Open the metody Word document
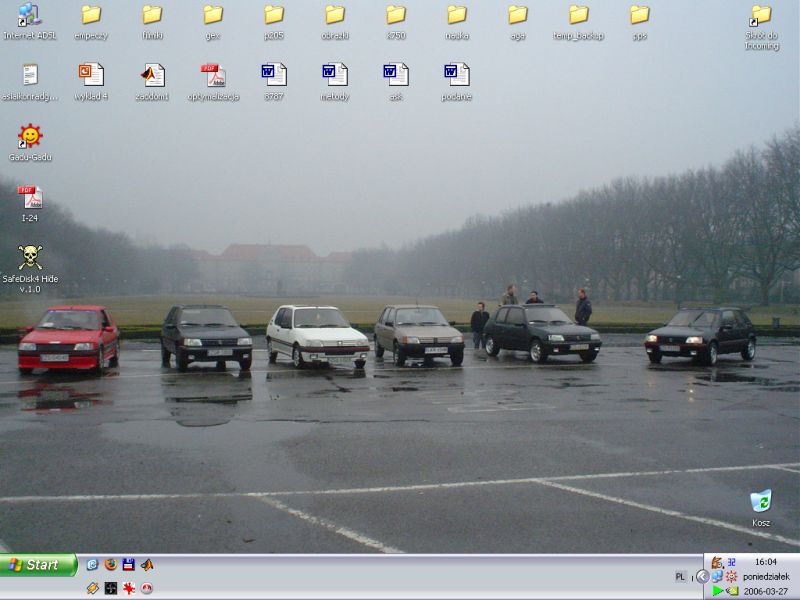This screenshot has width=800, height=600. click(x=334, y=75)
